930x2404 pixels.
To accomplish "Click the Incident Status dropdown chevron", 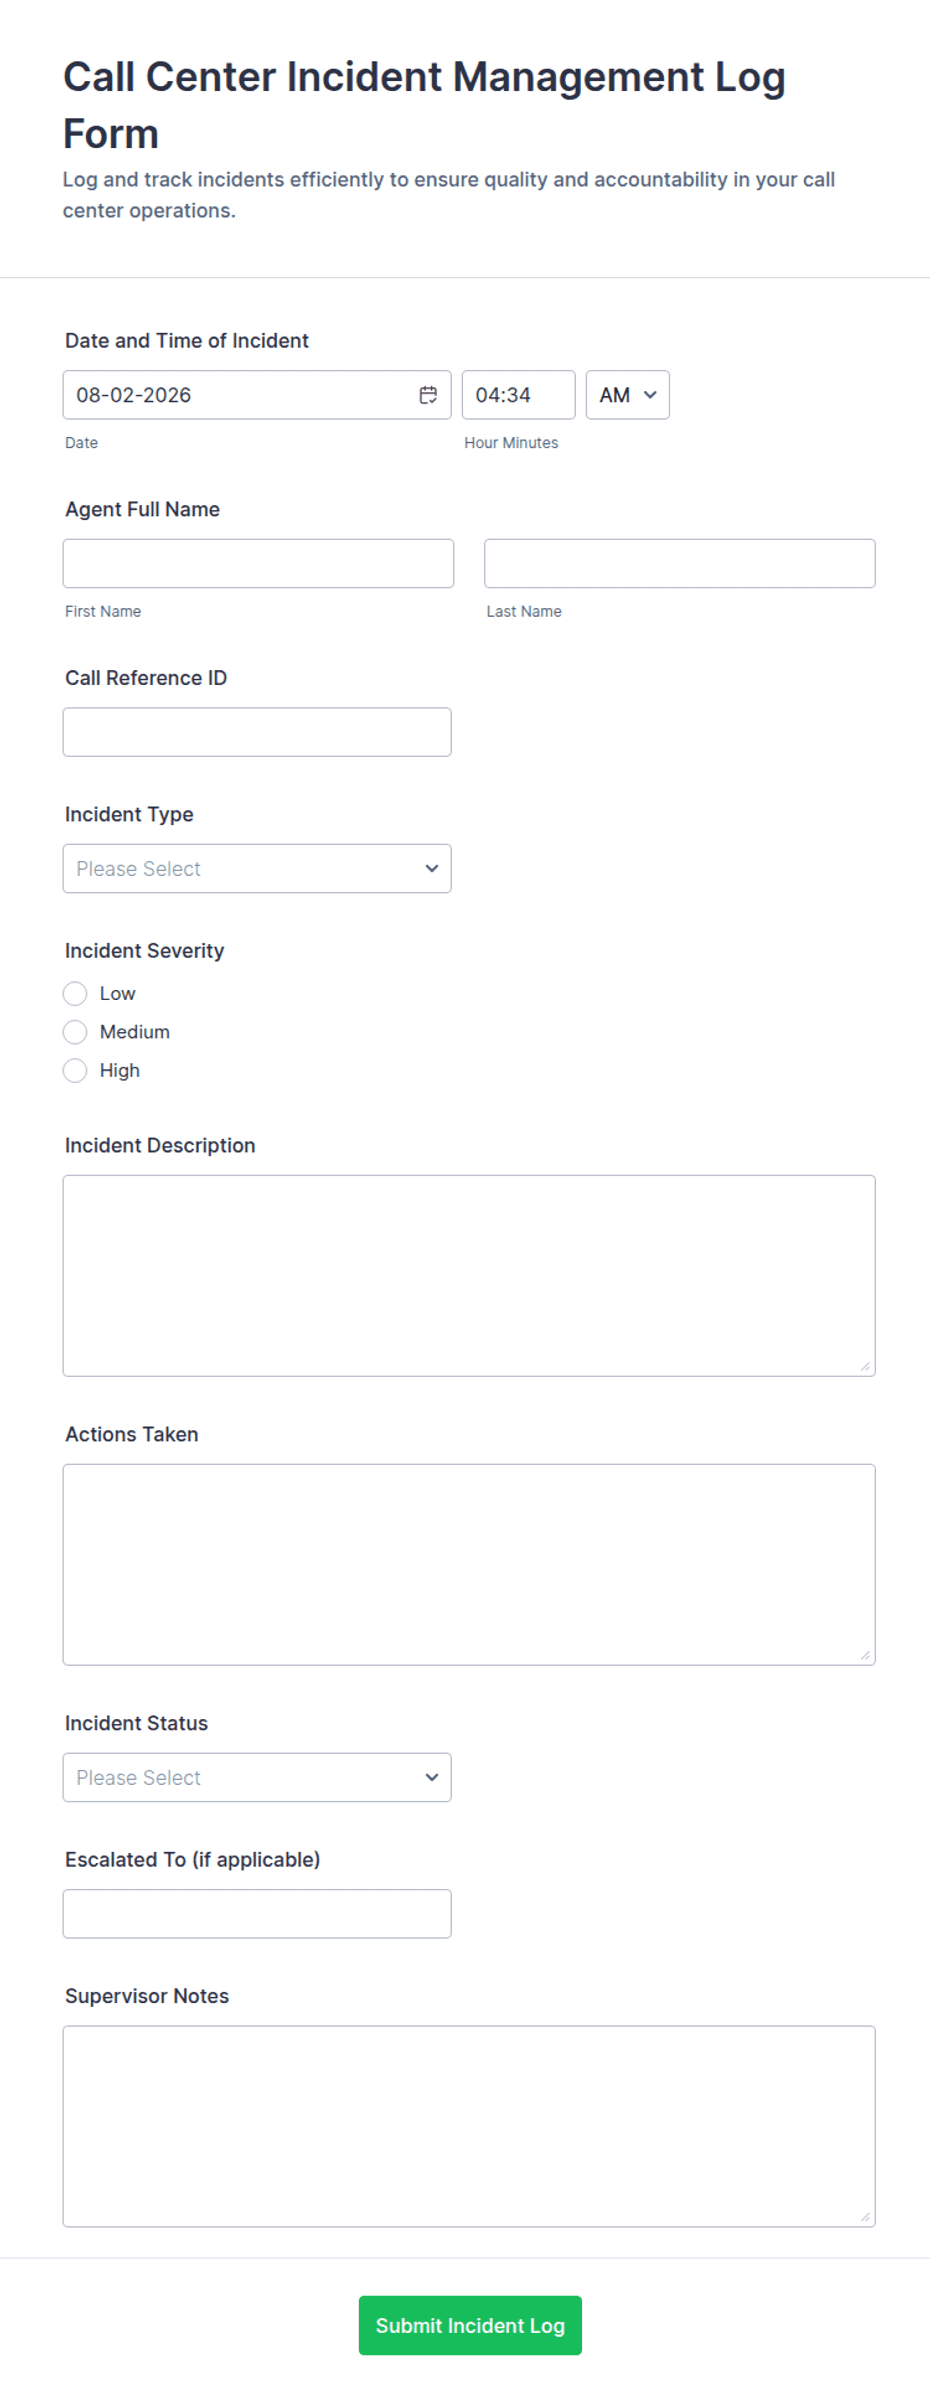I will [x=432, y=1777].
